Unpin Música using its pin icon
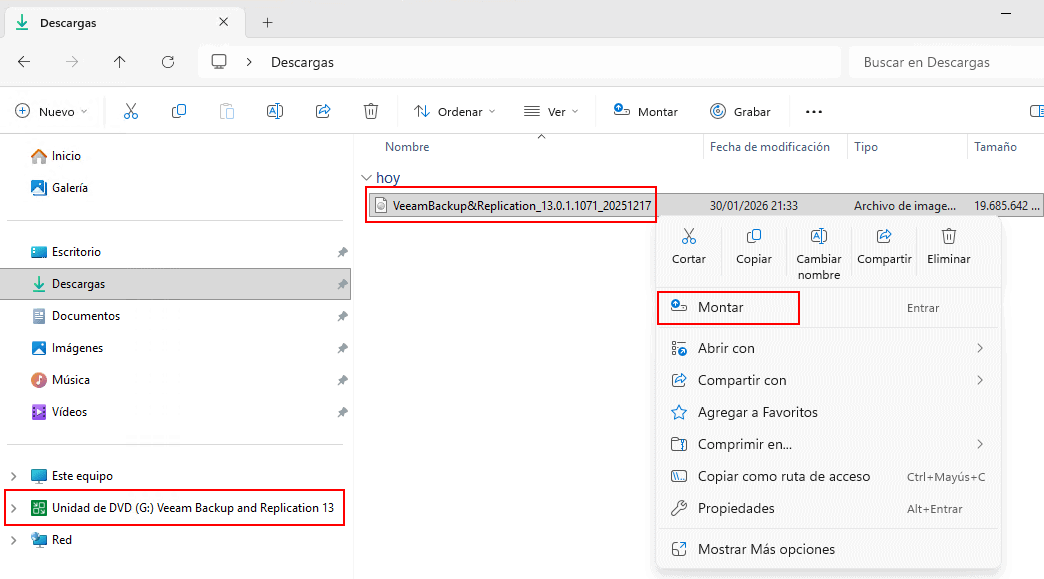This screenshot has height=579, width=1044. [342, 380]
